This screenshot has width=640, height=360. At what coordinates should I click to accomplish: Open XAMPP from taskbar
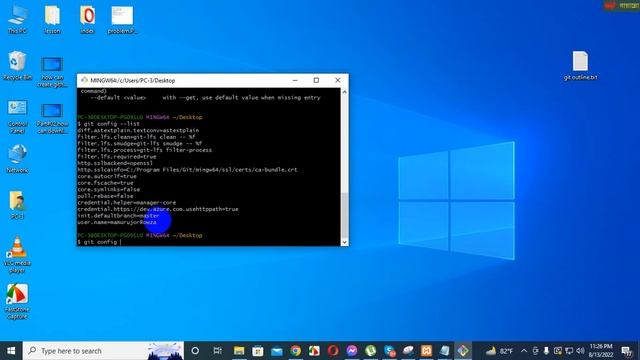[x=427, y=351]
